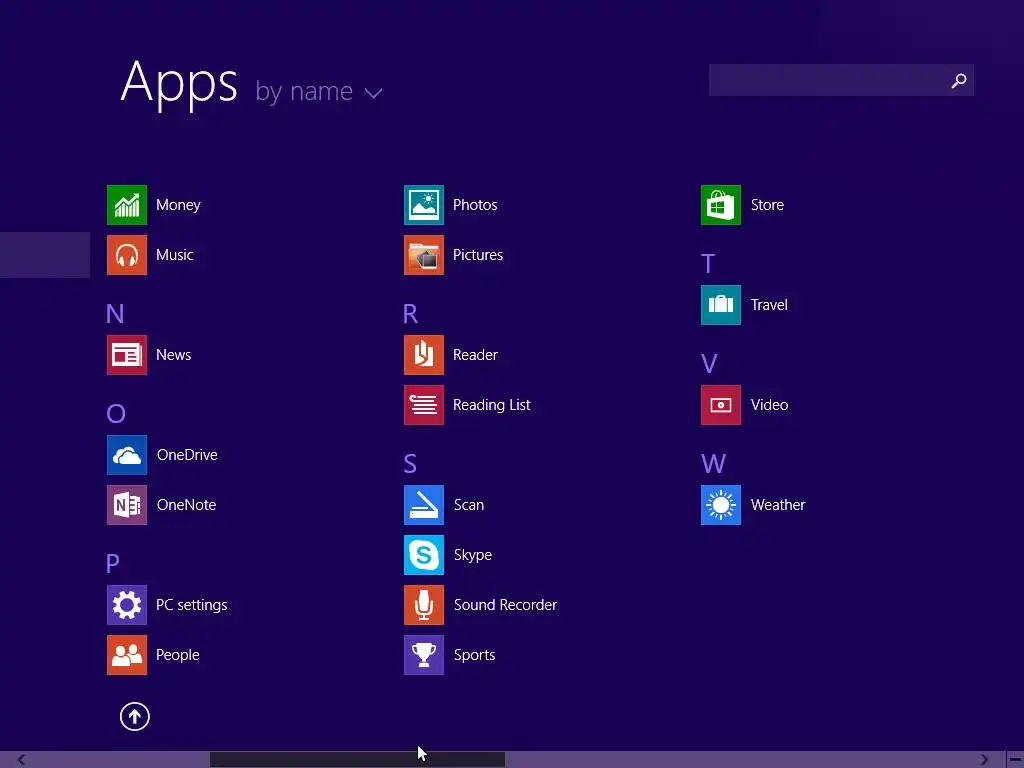The height and width of the screenshot is (768, 1024).
Task: Click the 'Weather' label text
Action: point(778,505)
